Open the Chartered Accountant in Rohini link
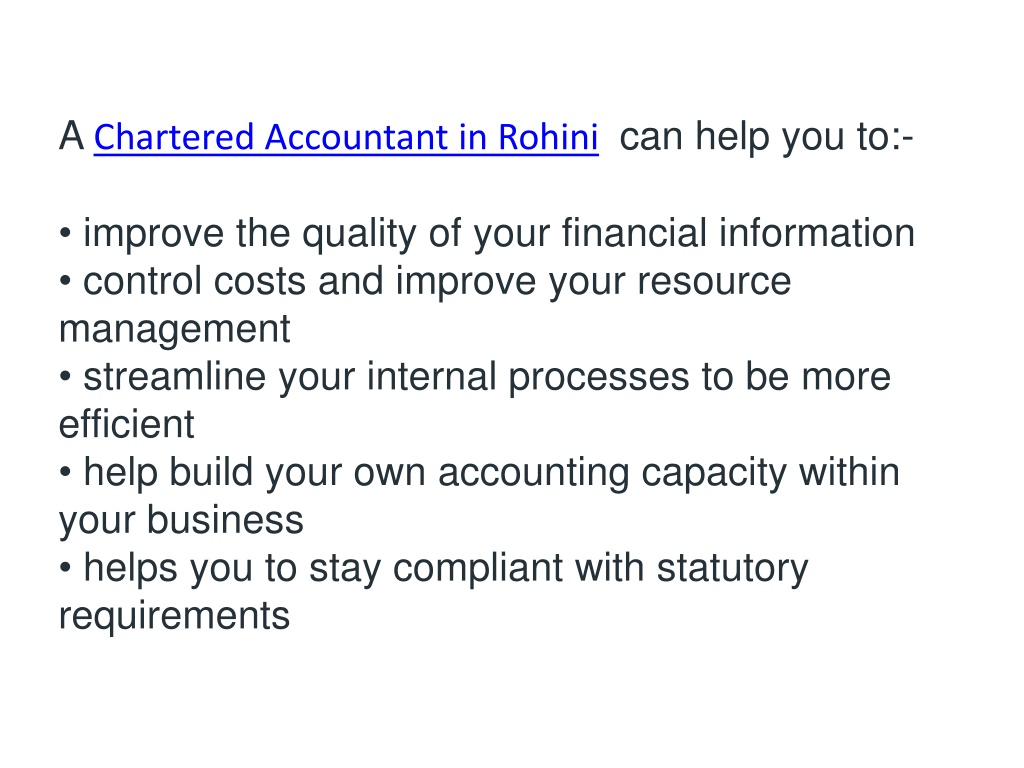Viewport: 1024px width, 768px height. tap(346, 138)
